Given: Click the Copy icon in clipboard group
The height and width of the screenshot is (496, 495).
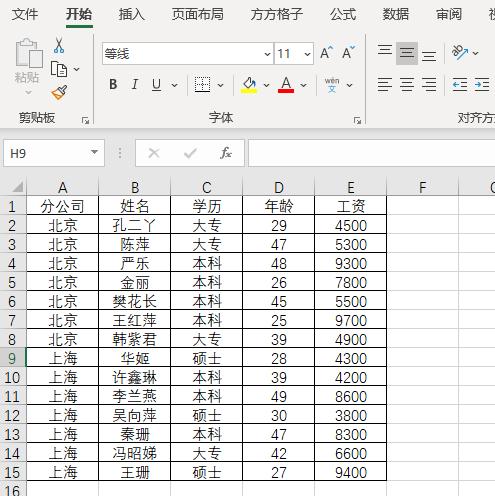Looking at the screenshot, I should pos(59,69).
